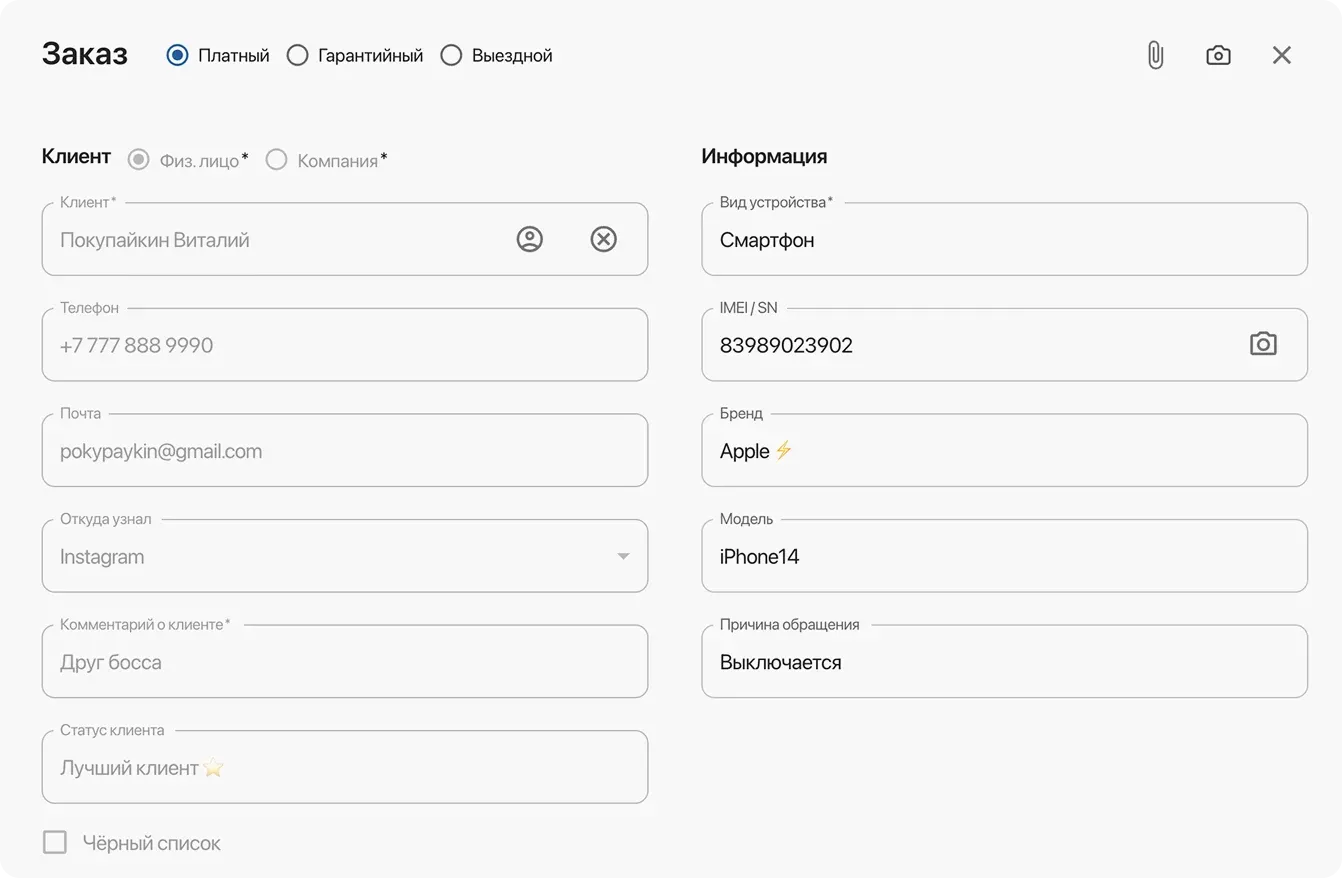Open client profile icon in Клиент field
This screenshot has height=878, width=1342.
tap(529, 239)
